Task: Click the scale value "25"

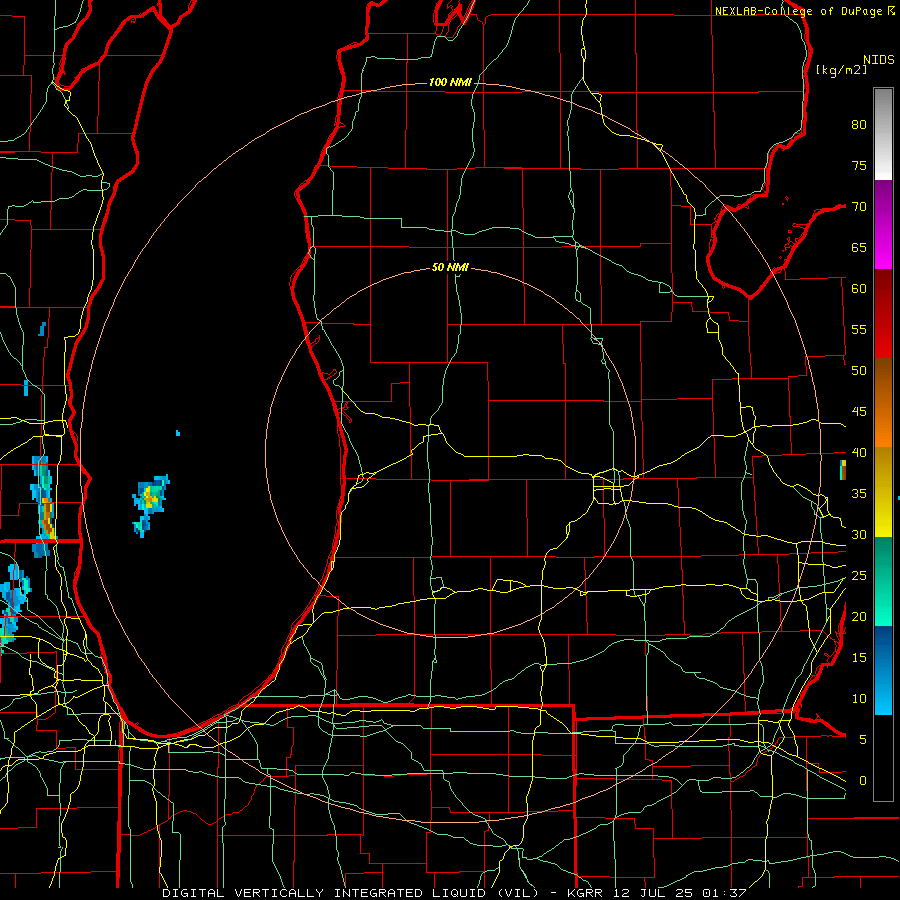Action: point(859,576)
